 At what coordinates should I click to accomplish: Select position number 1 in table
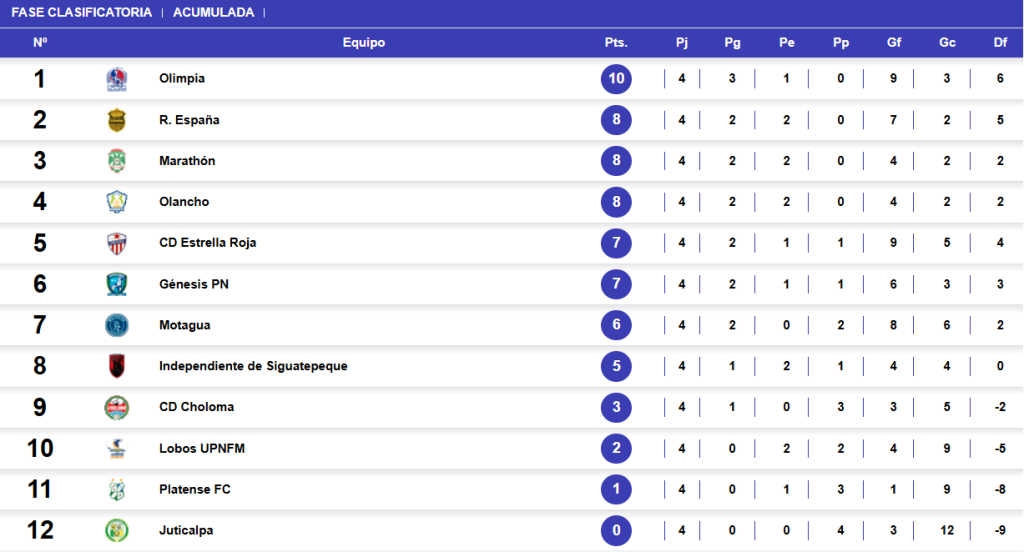(40, 79)
